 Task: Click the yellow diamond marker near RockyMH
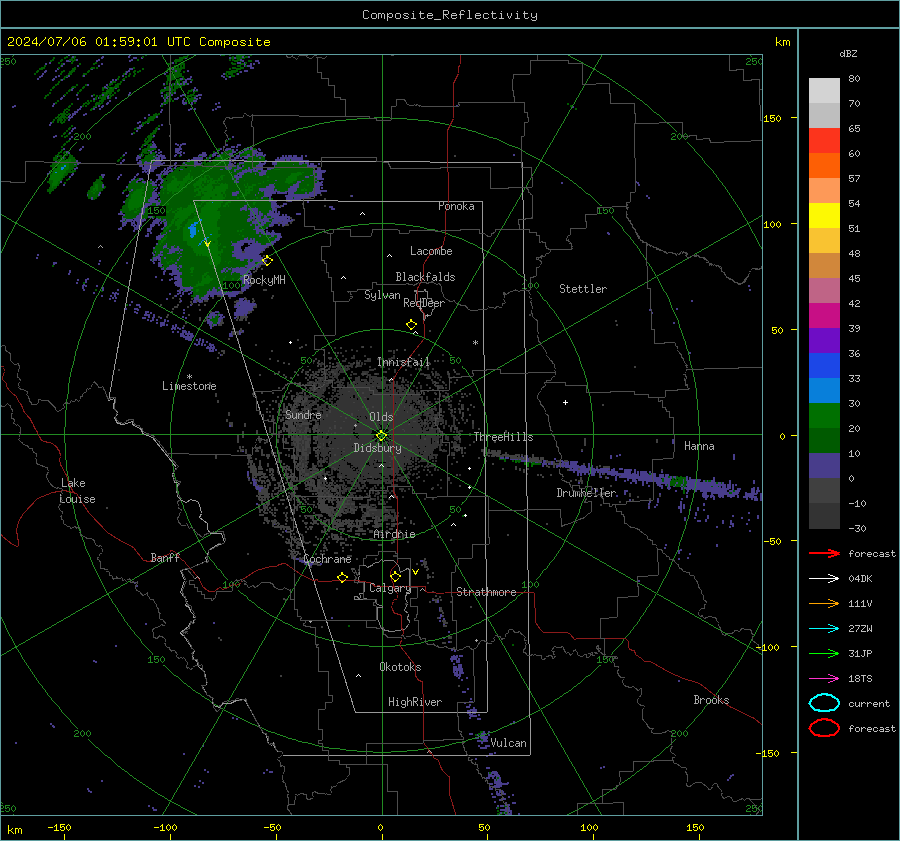pos(267,261)
